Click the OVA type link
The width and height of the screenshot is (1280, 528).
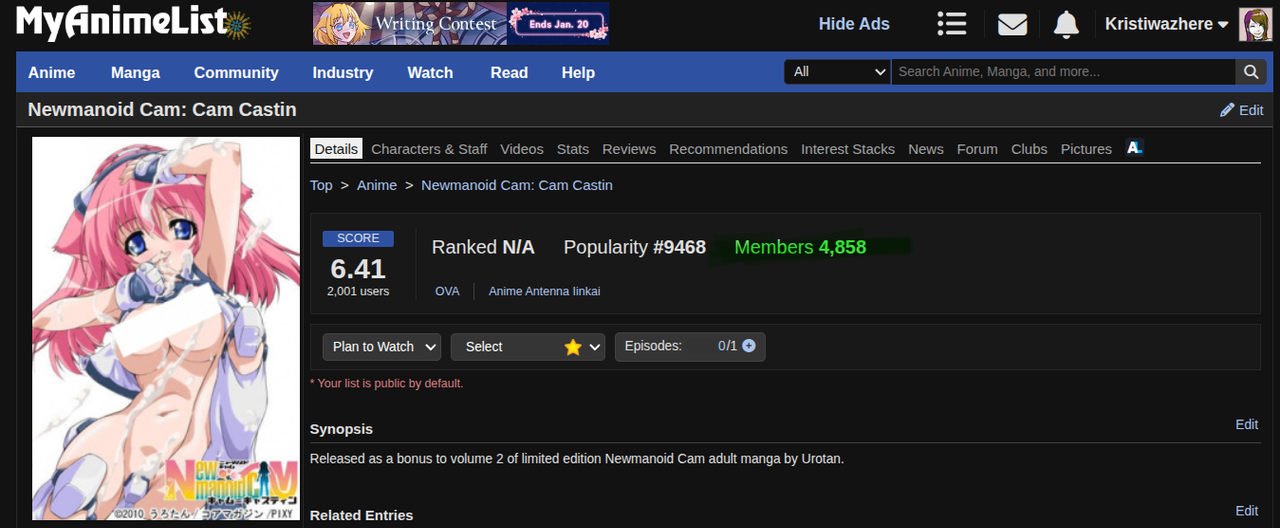(447, 291)
